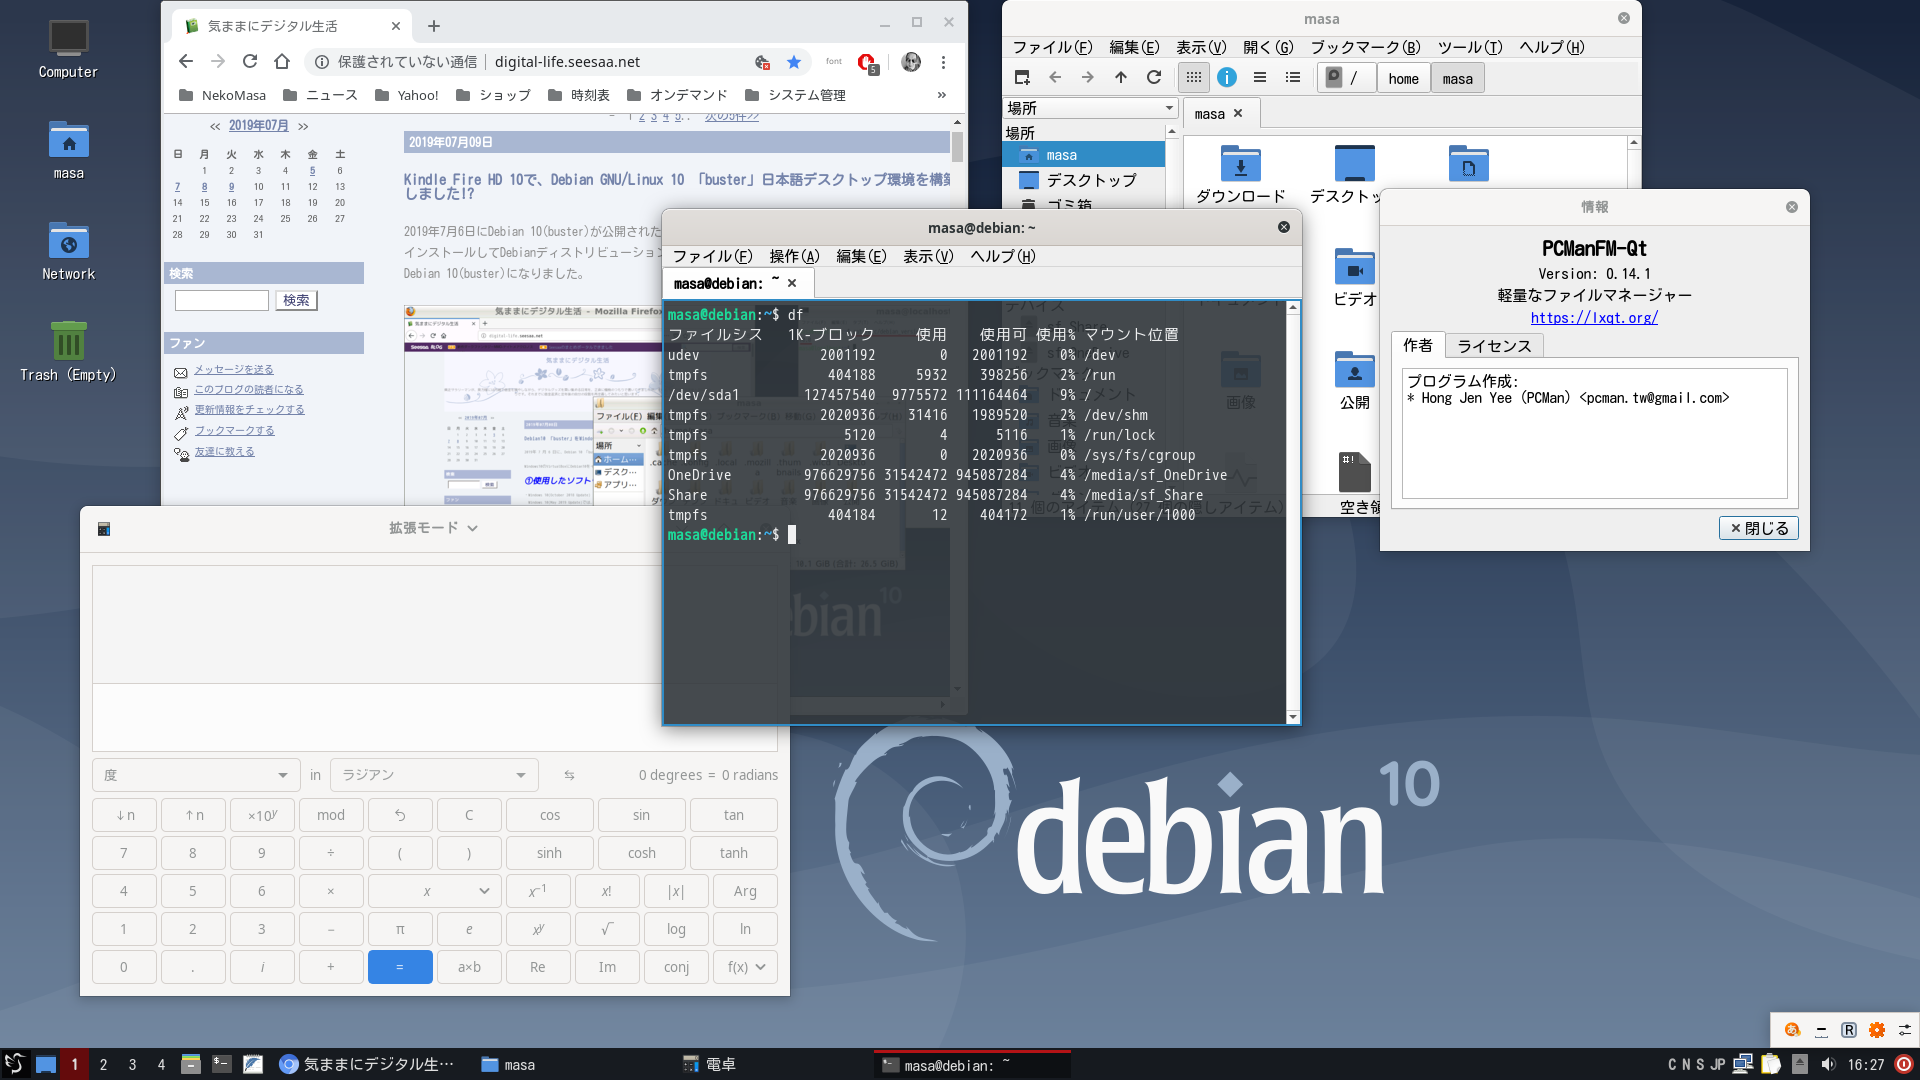Go up one folder in file manager
The width and height of the screenshot is (1920, 1080).
click(x=1121, y=78)
